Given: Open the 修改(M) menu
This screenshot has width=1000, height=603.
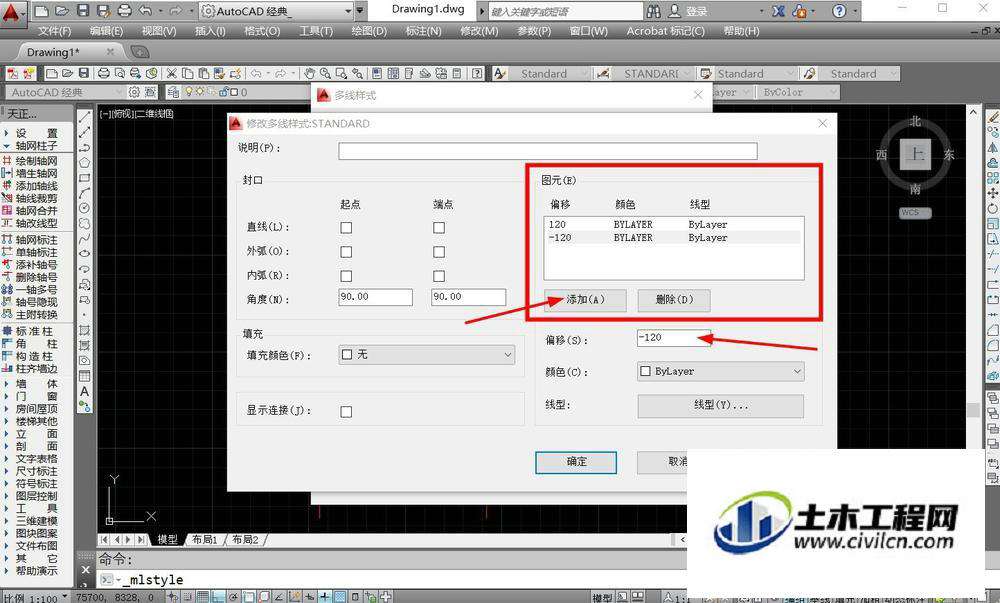Looking at the screenshot, I should pos(479,31).
